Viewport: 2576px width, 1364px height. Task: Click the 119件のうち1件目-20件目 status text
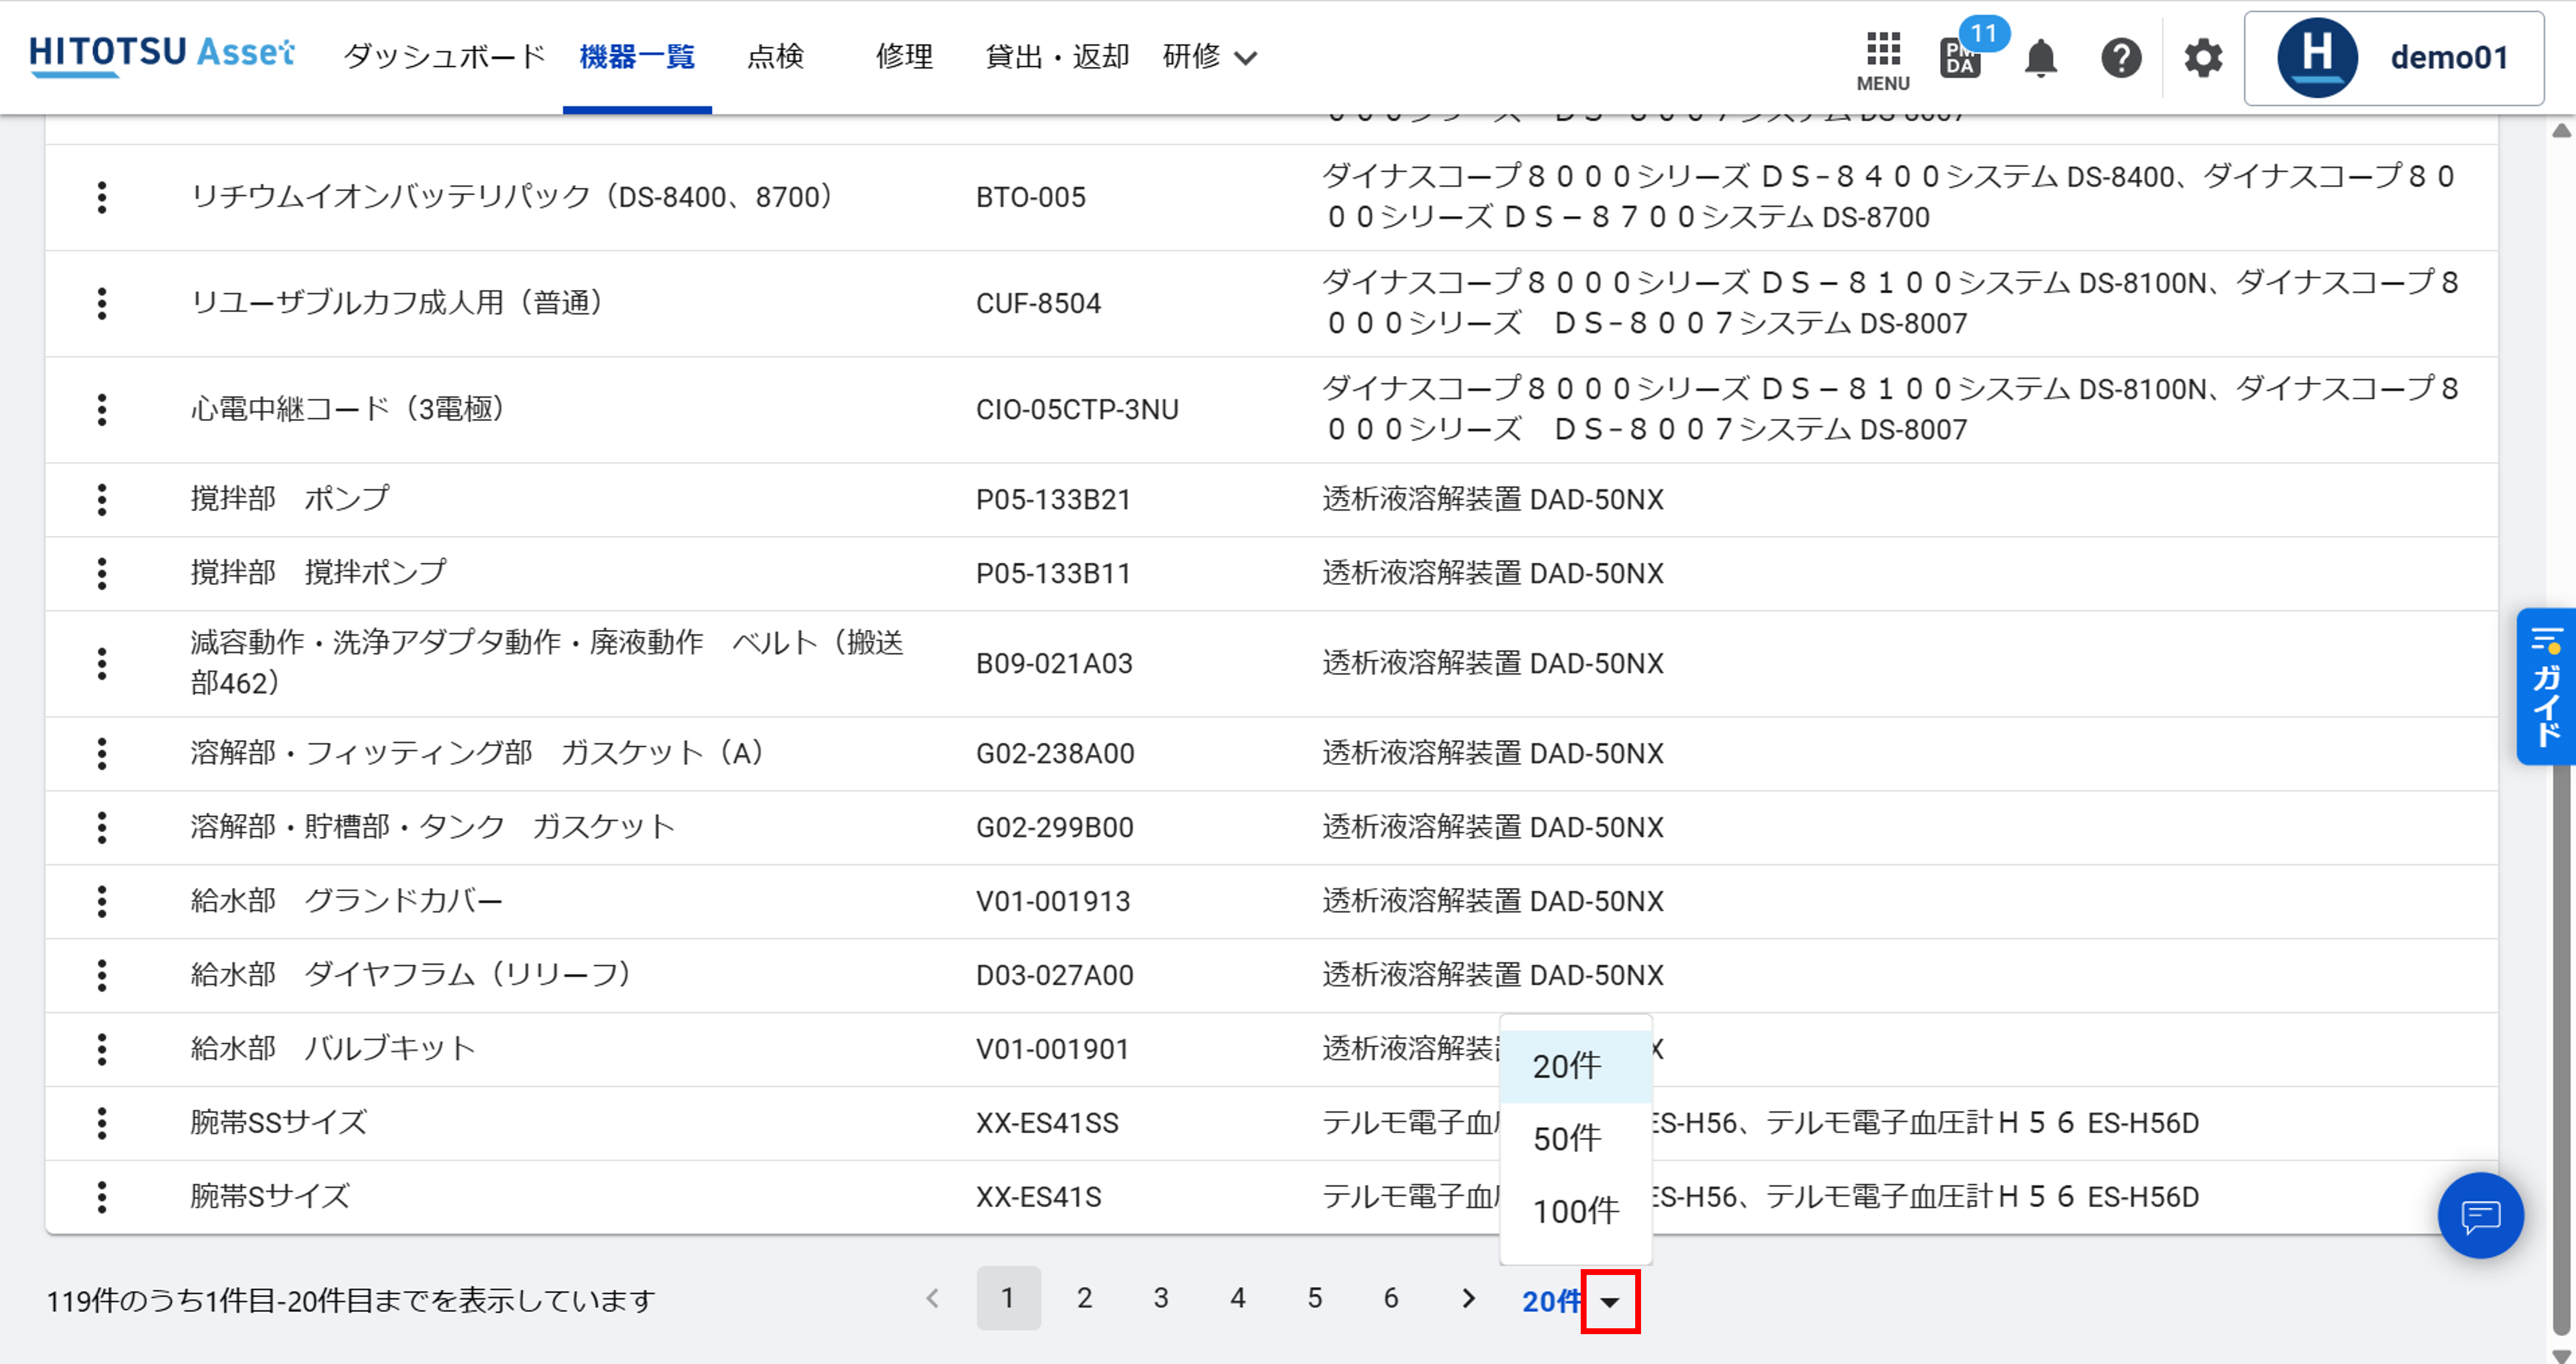tap(351, 1300)
